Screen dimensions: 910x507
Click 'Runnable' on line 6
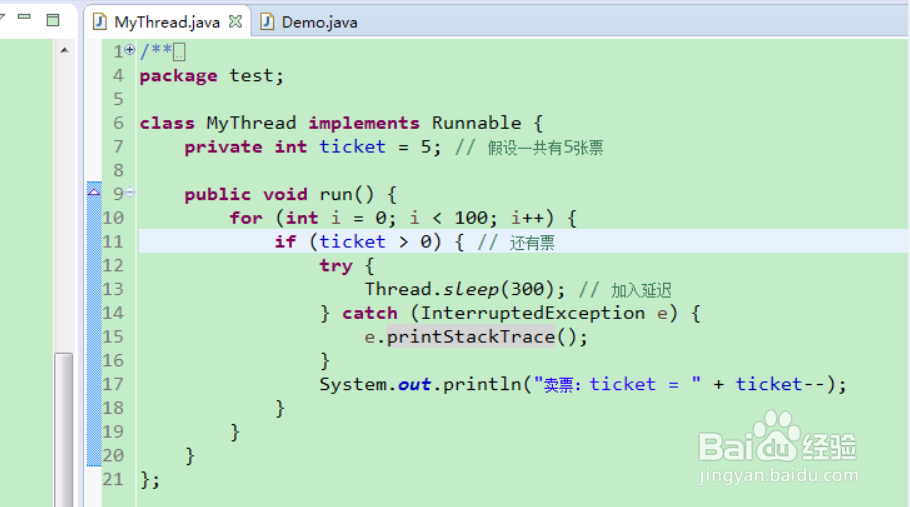(476, 123)
